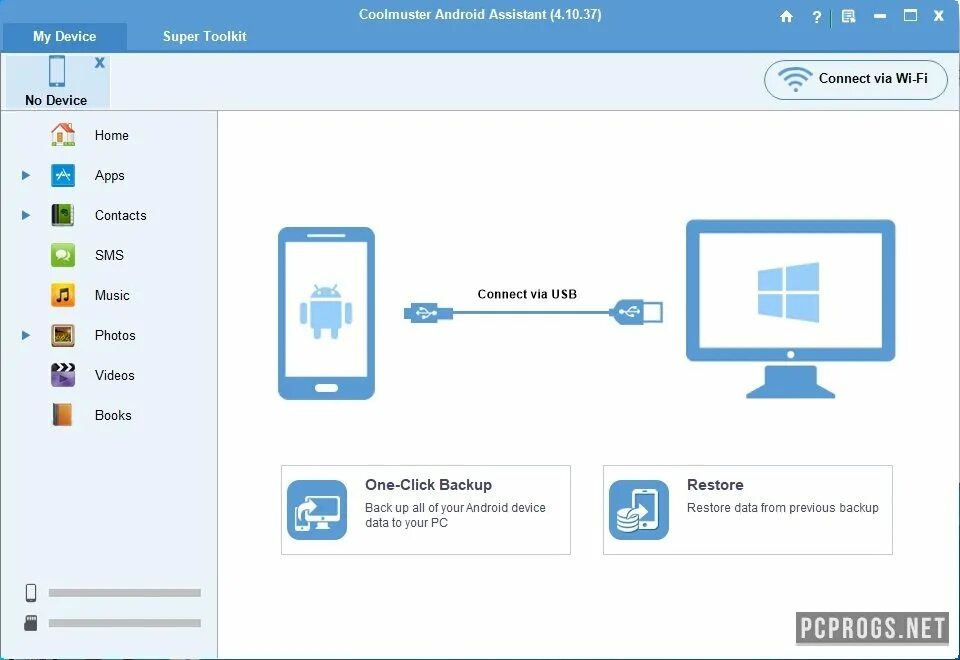
Task: Select Photos in the sidebar
Action: point(109,335)
